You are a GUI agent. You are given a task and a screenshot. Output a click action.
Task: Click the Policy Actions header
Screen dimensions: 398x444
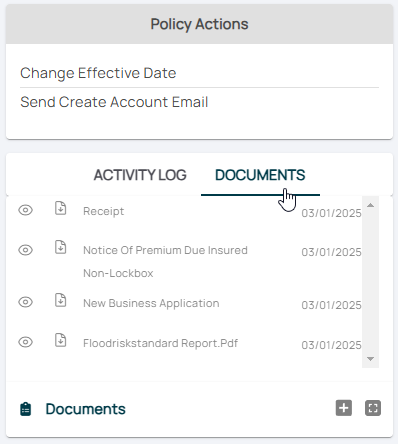pos(199,24)
